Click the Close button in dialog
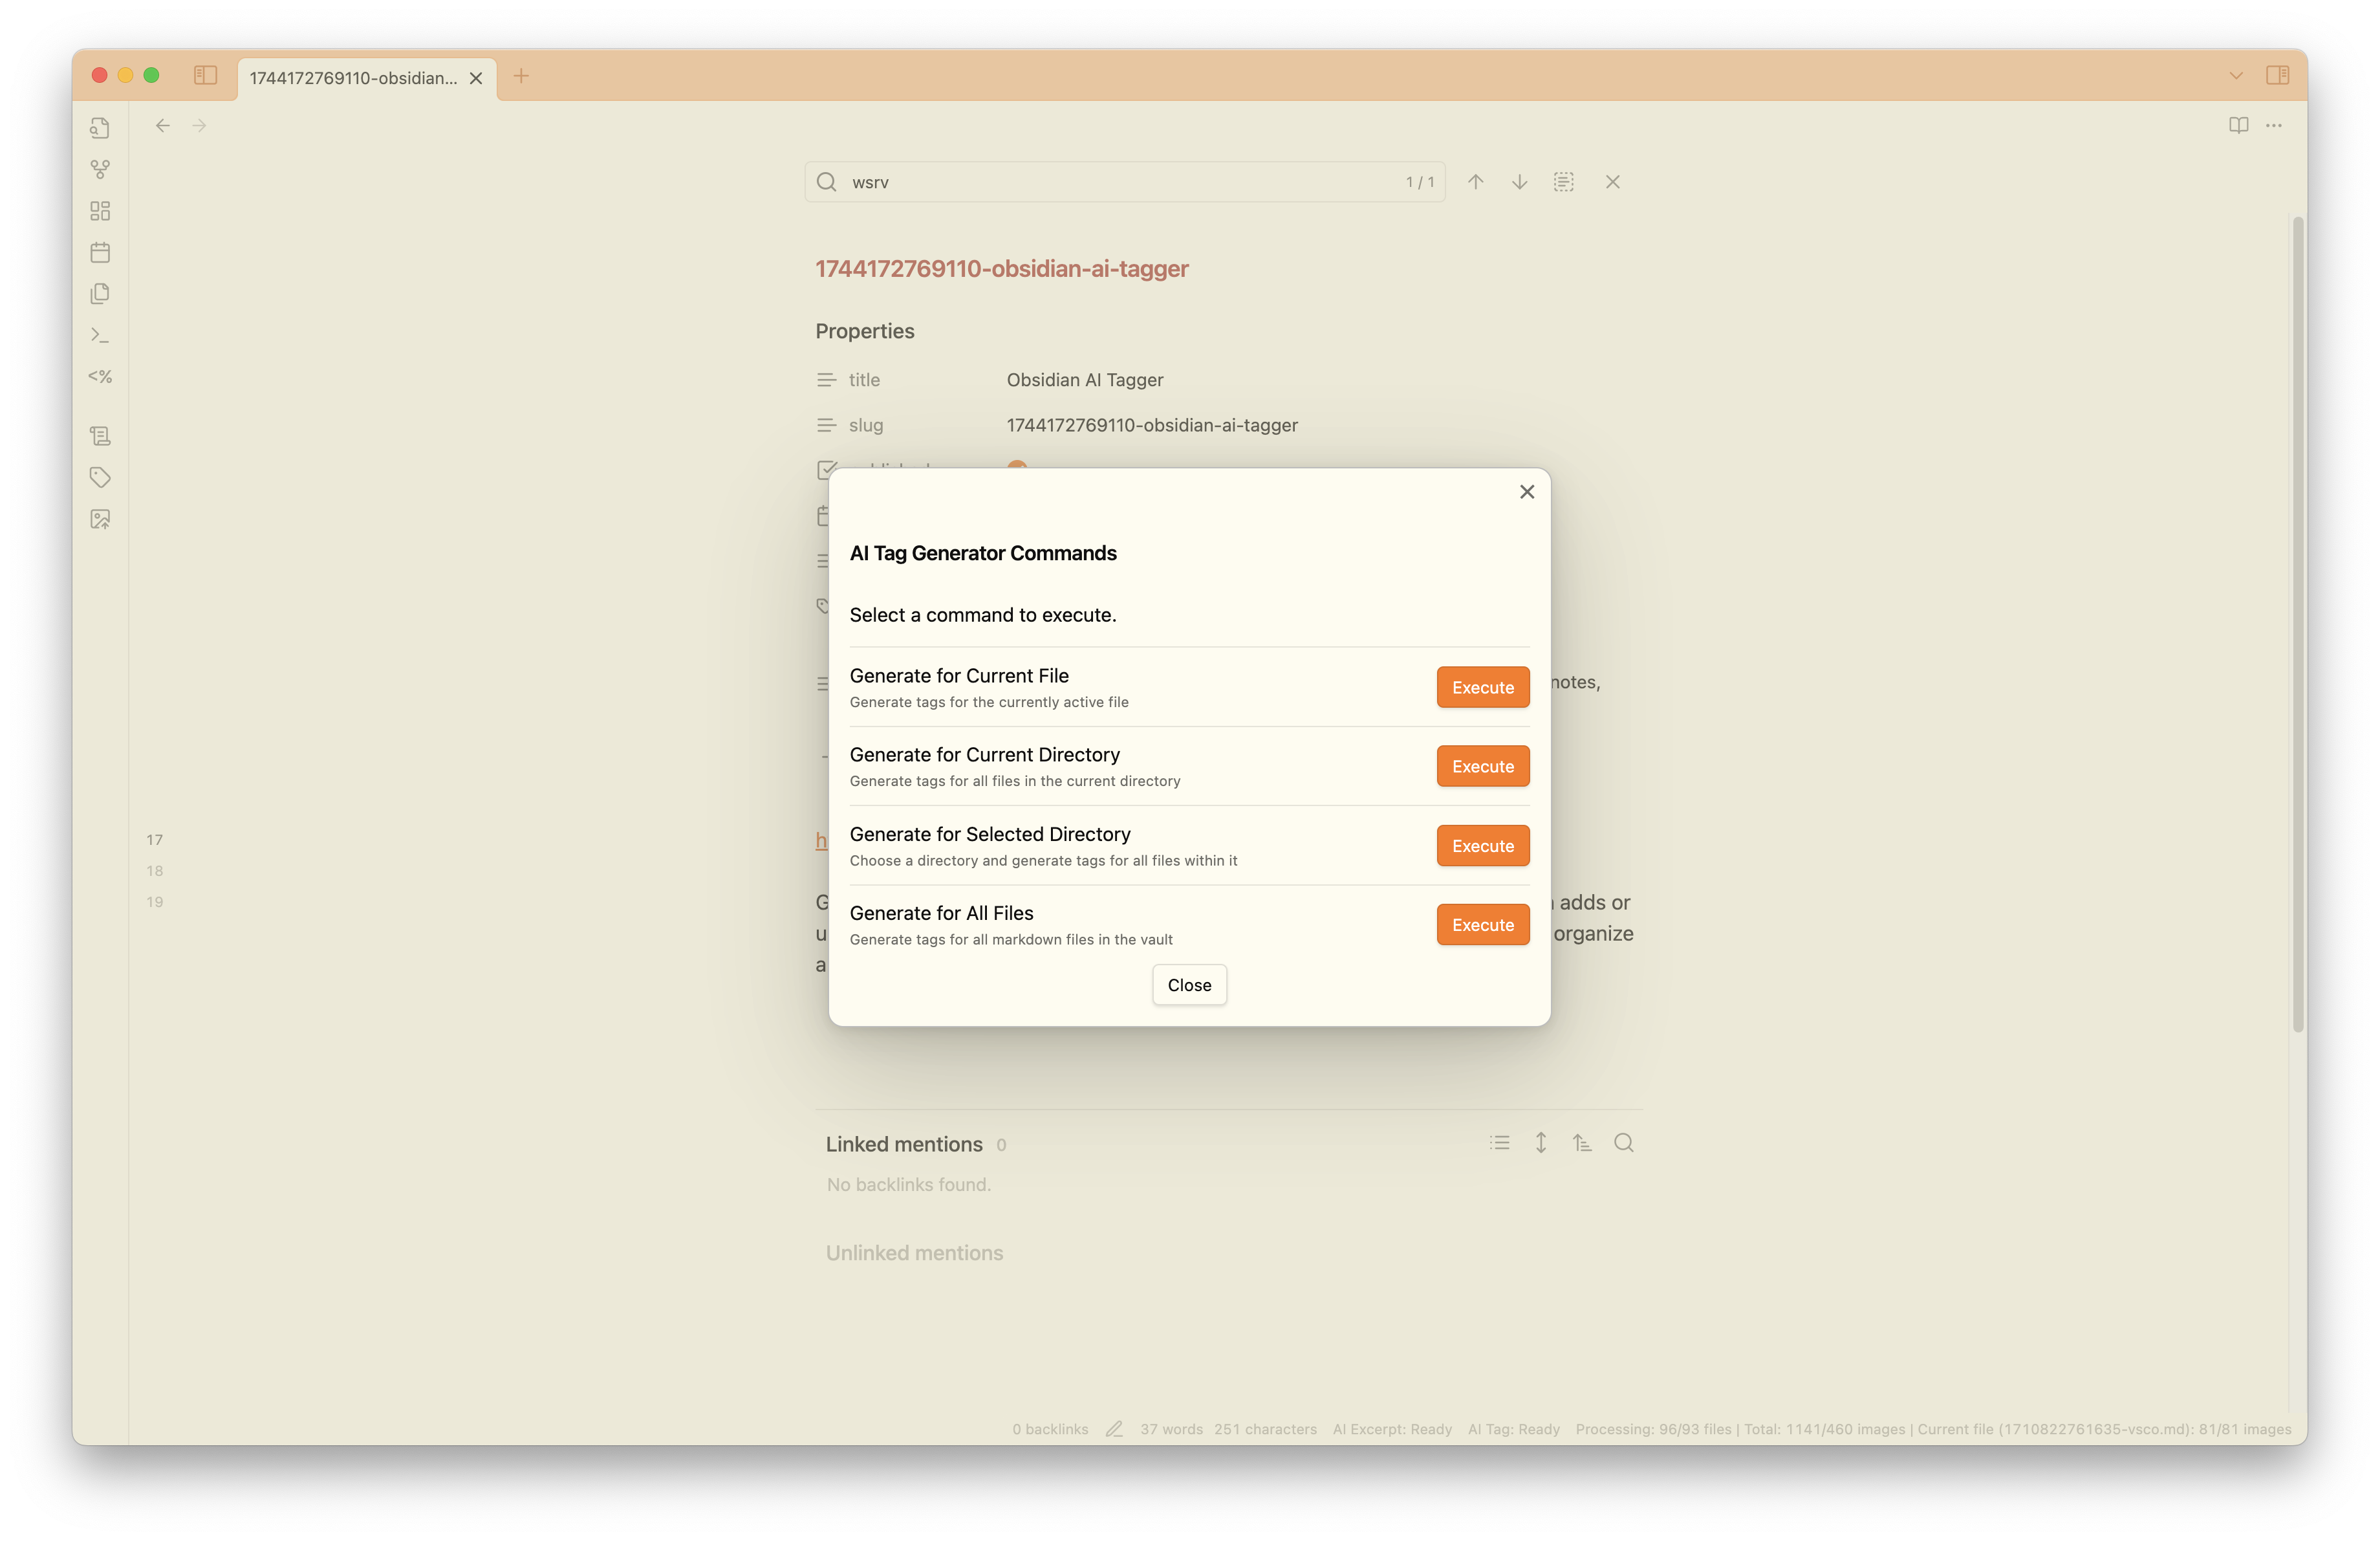 pyautogui.click(x=1189, y=985)
